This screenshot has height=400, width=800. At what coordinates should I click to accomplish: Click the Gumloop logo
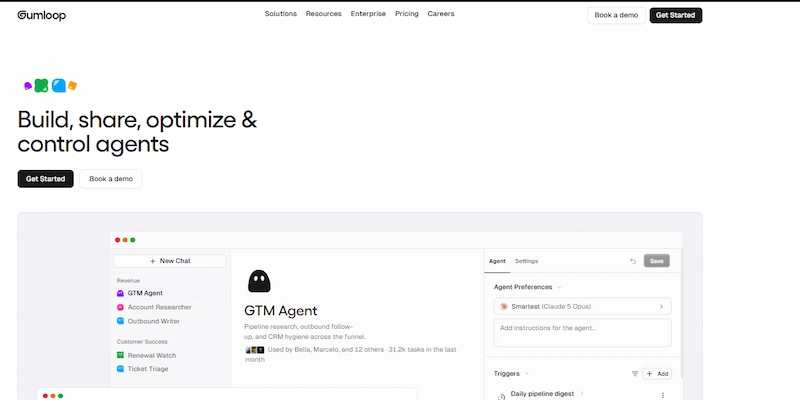click(x=42, y=15)
